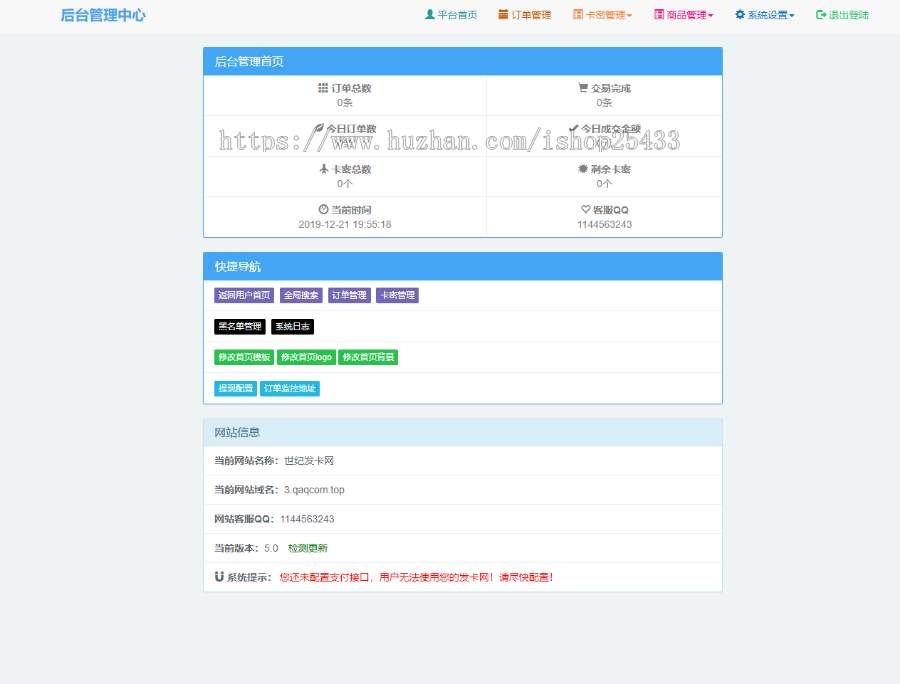
Task: Click the 快捷导航 panel header
Action: tap(463, 266)
